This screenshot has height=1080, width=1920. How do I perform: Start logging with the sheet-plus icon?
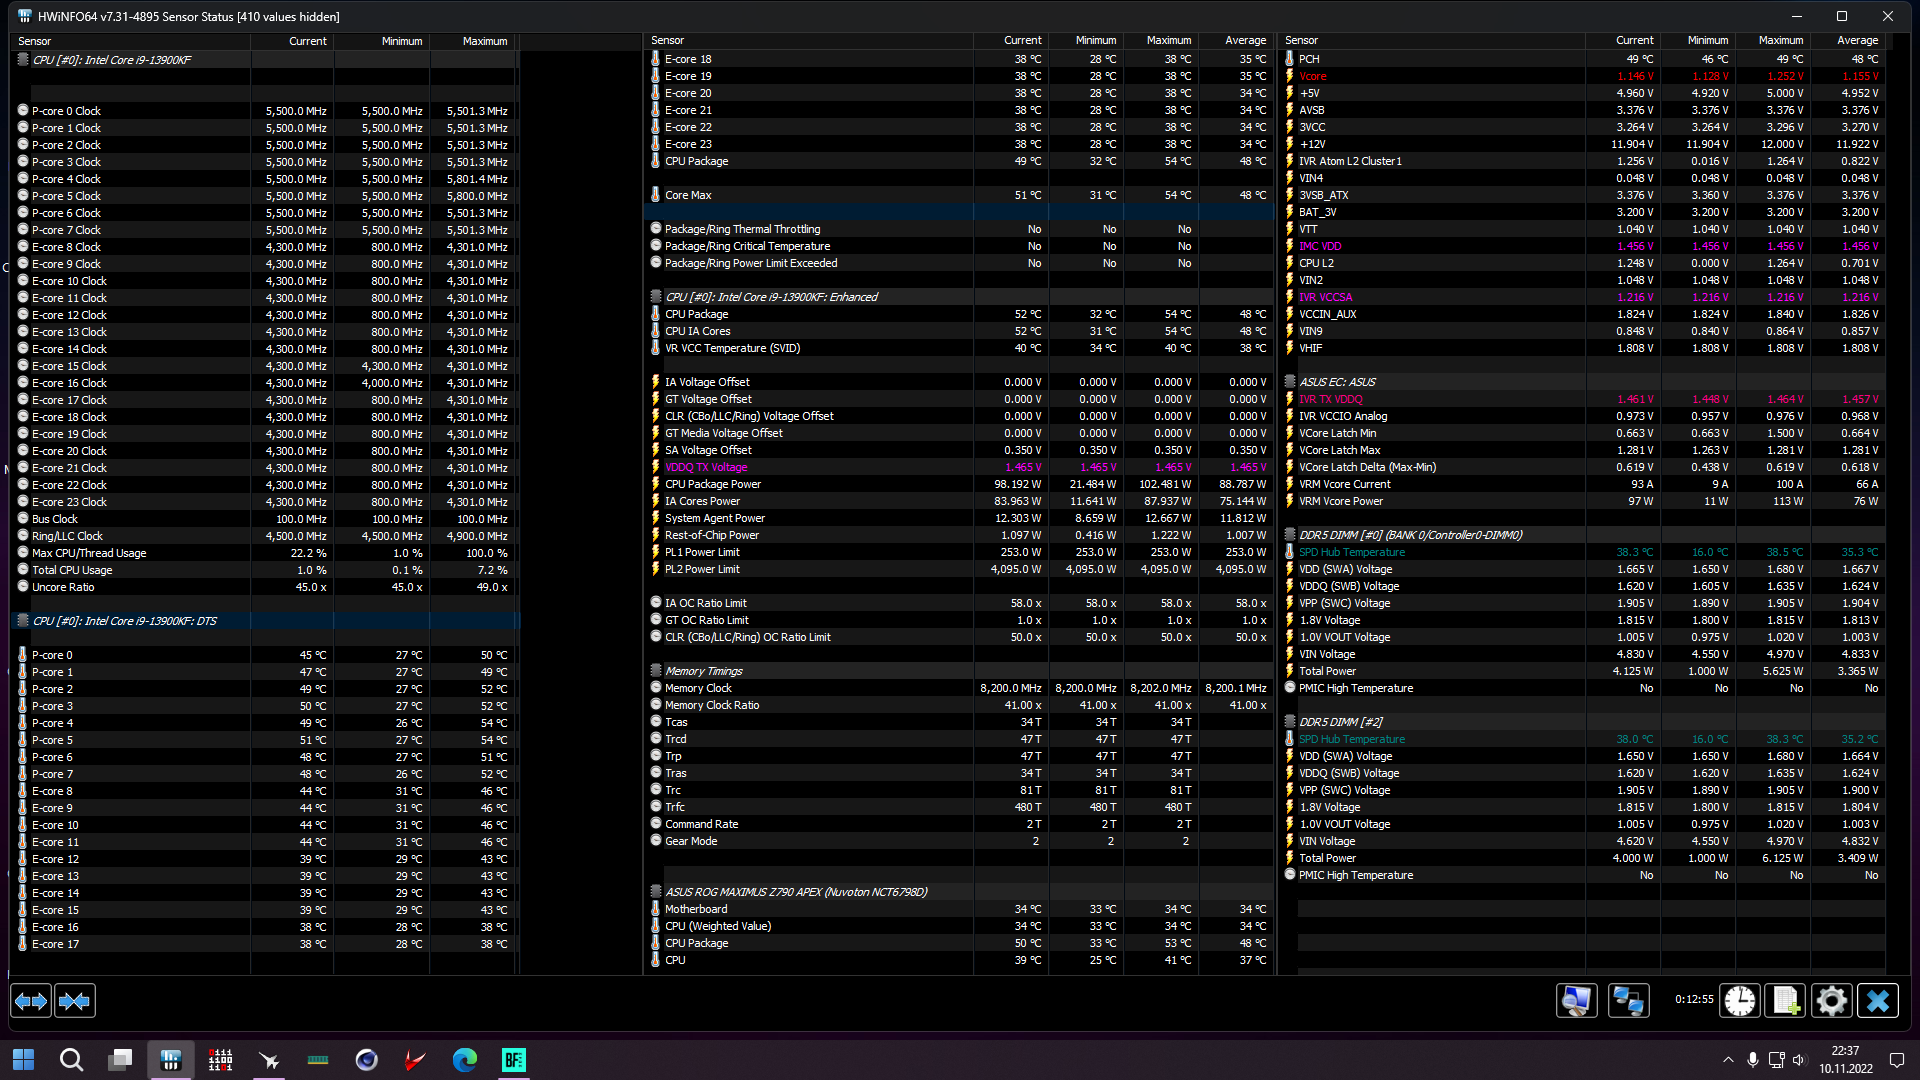(1786, 1001)
